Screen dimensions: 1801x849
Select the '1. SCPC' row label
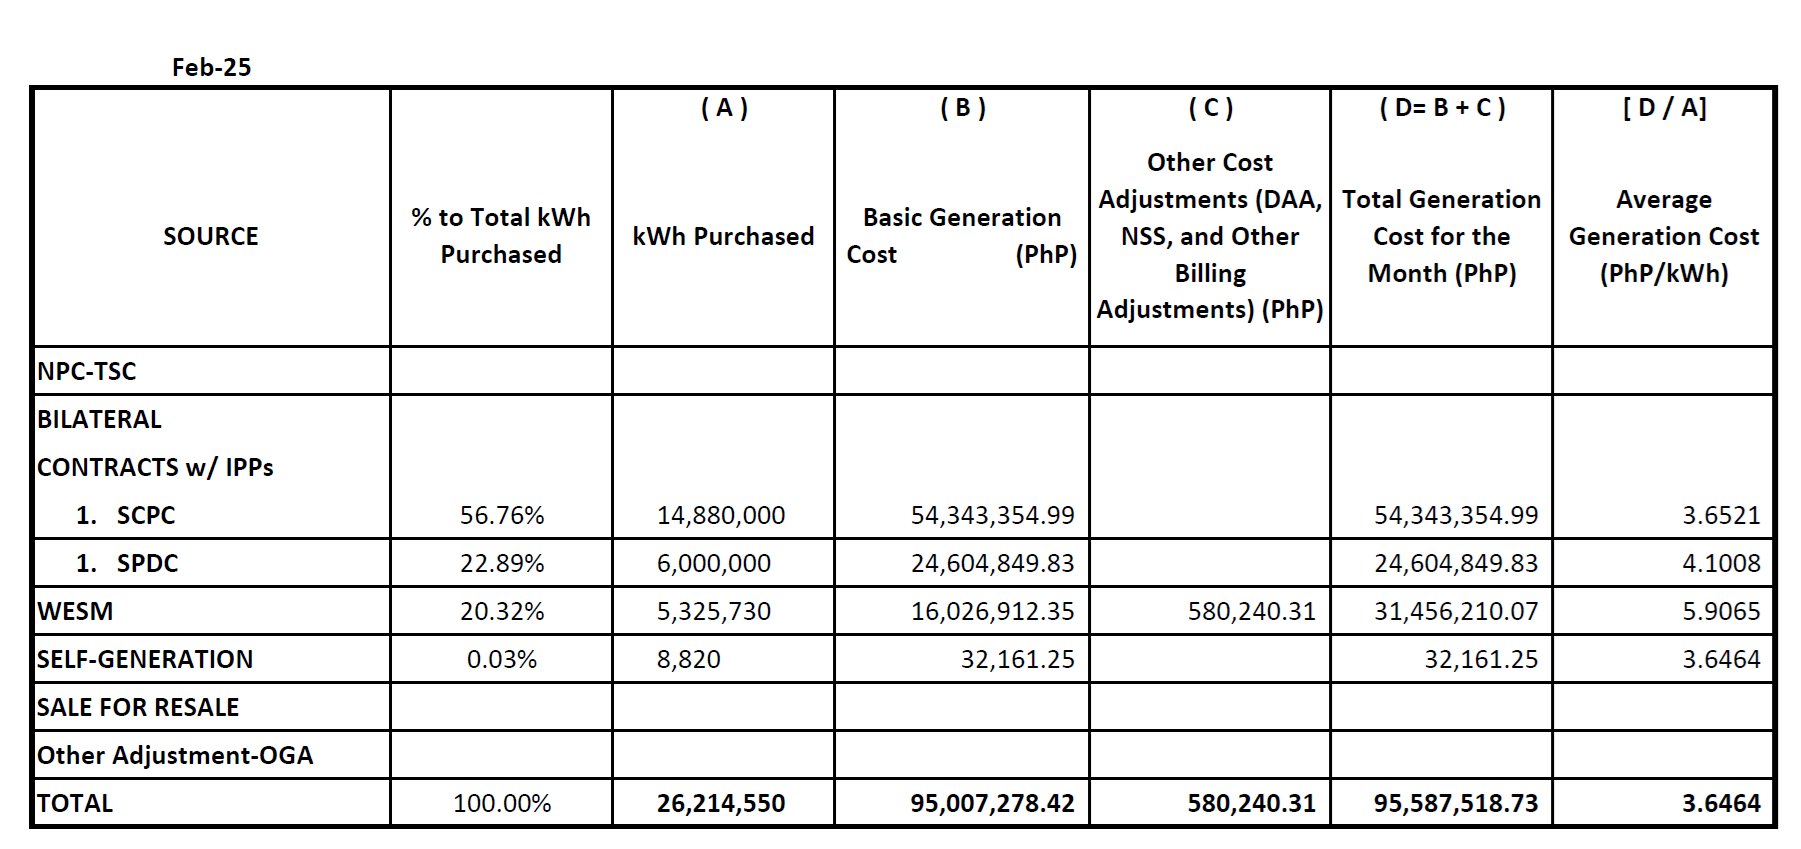(x=126, y=515)
